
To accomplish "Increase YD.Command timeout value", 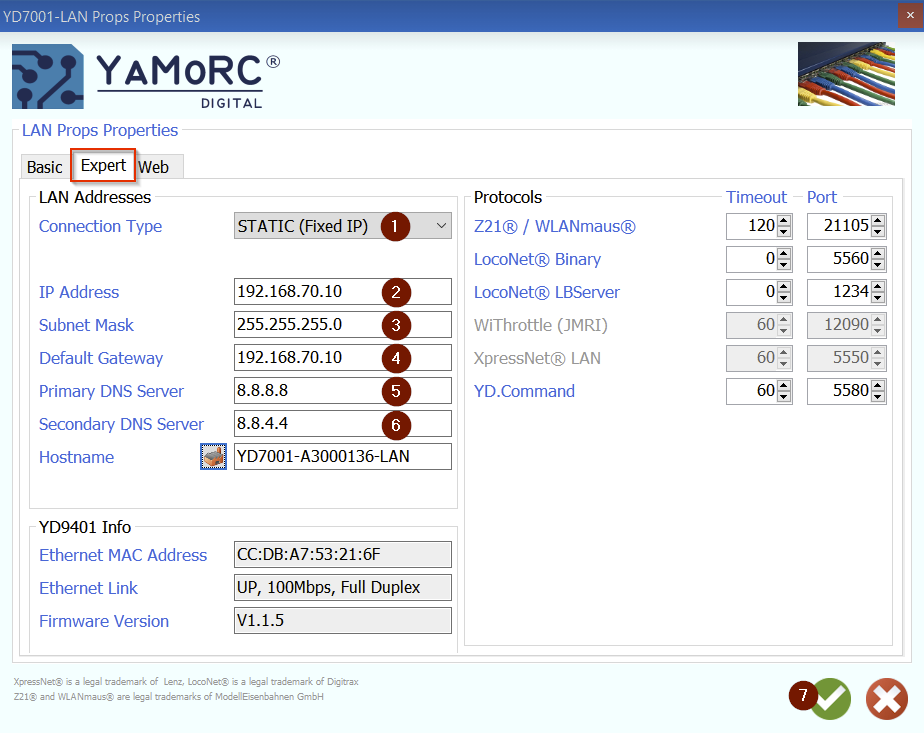I will click(784, 385).
